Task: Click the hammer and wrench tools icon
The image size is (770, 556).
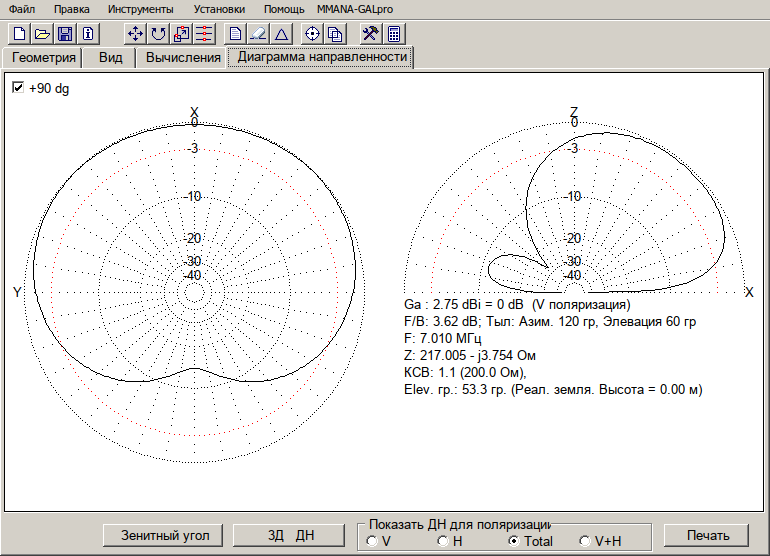Action: click(x=370, y=33)
